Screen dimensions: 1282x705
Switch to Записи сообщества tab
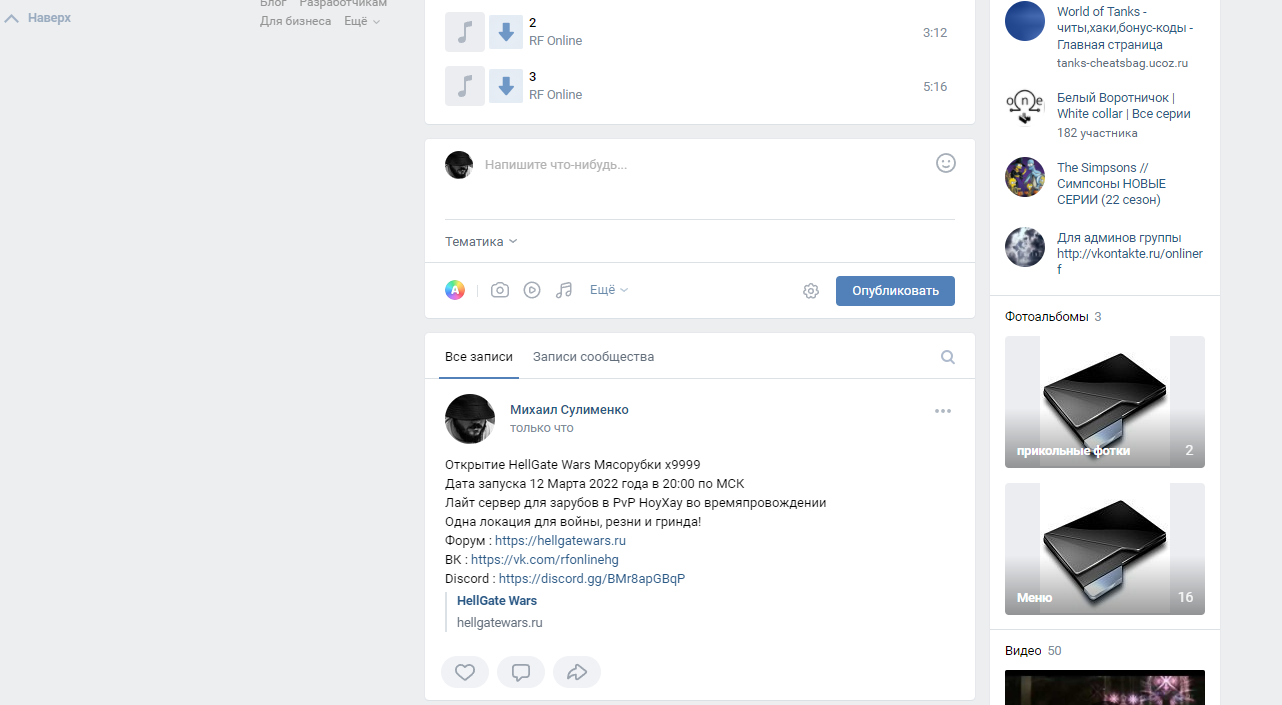coord(593,357)
